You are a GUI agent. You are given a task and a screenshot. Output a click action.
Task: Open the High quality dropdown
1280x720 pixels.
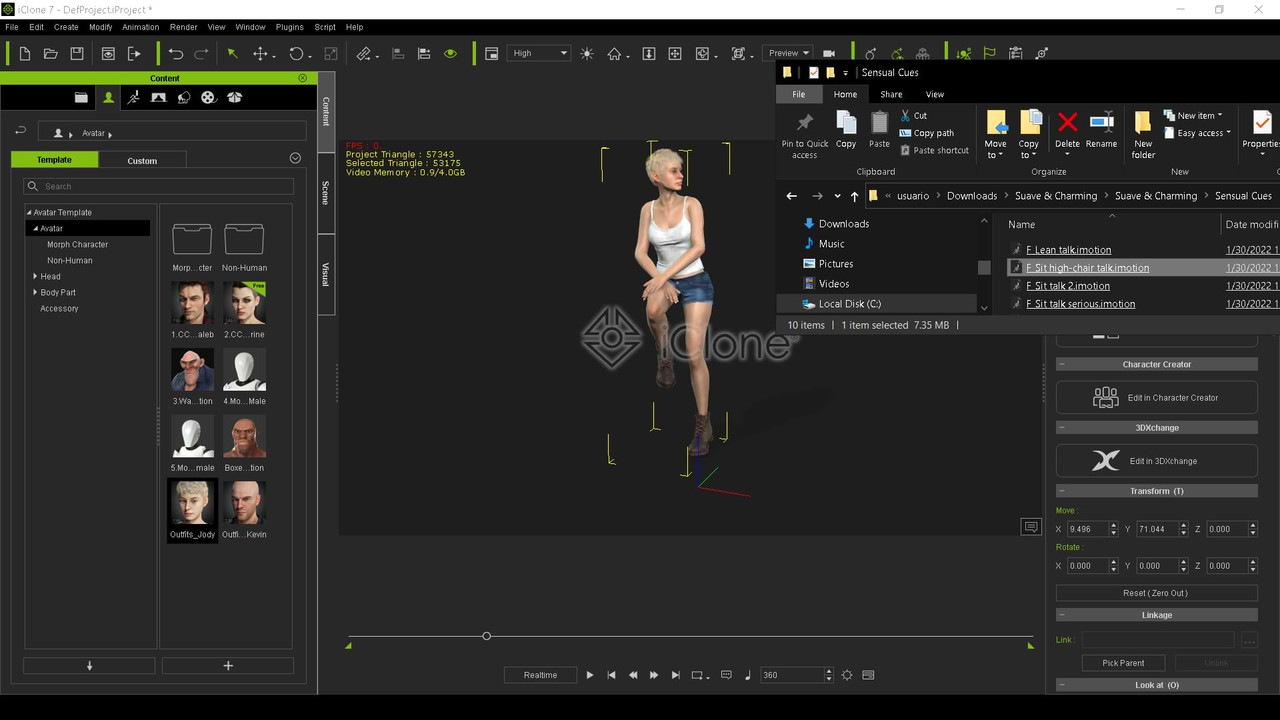click(539, 53)
